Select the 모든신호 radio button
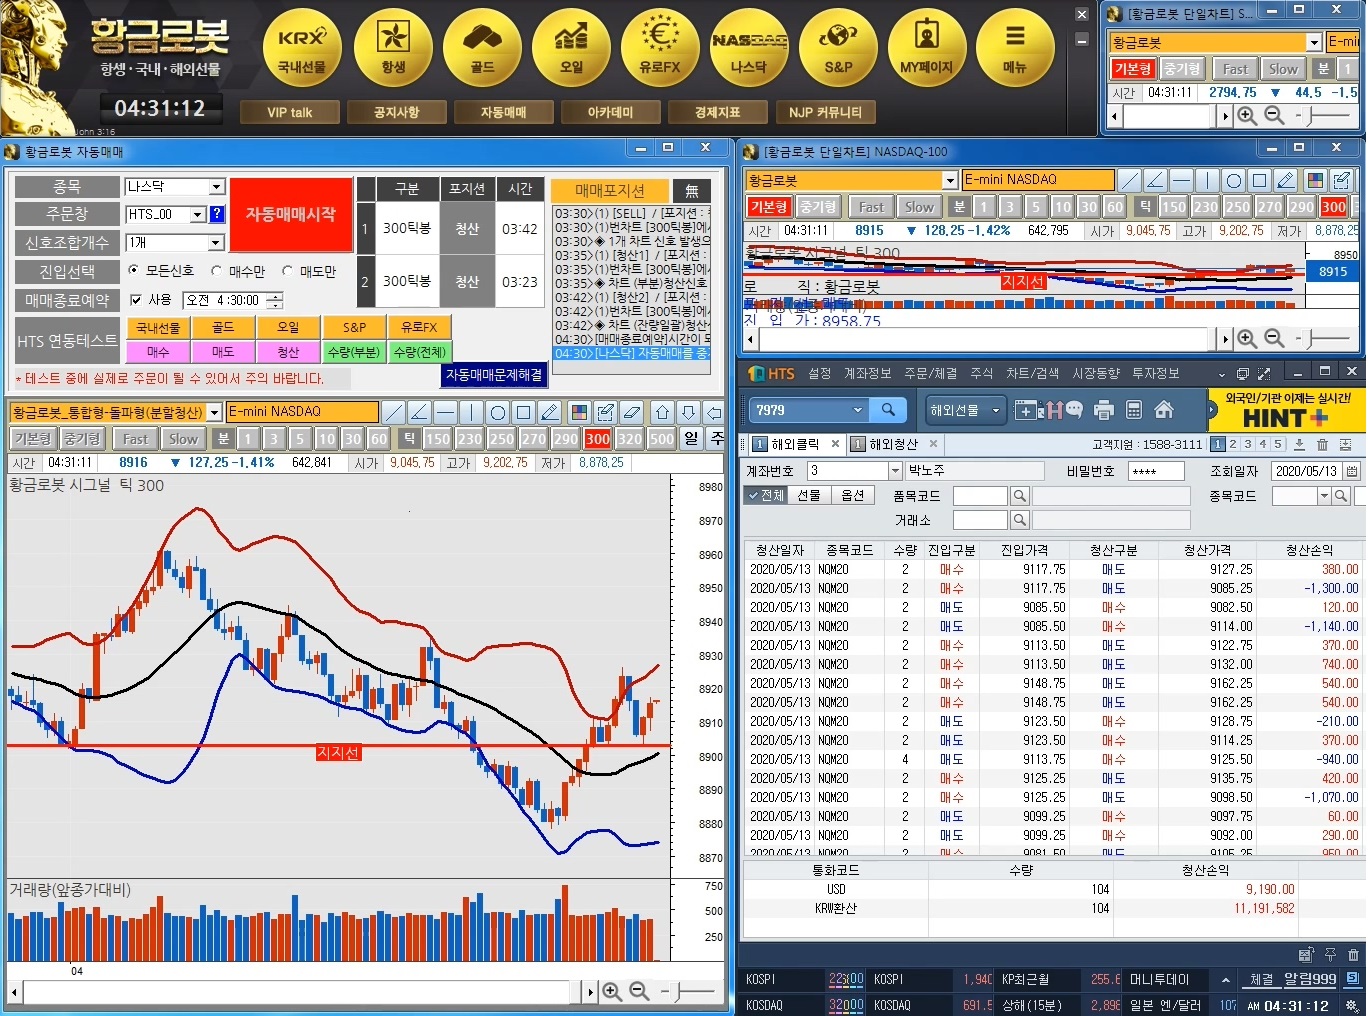This screenshot has width=1368, height=1016. pos(134,271)
